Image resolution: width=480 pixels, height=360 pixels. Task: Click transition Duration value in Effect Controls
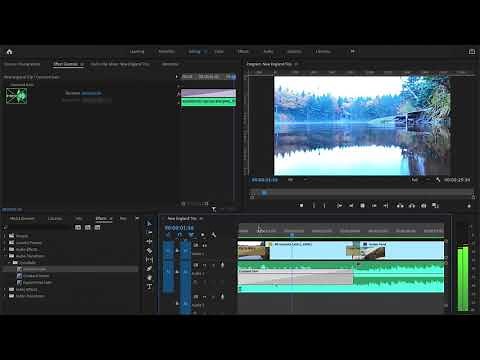92,93
